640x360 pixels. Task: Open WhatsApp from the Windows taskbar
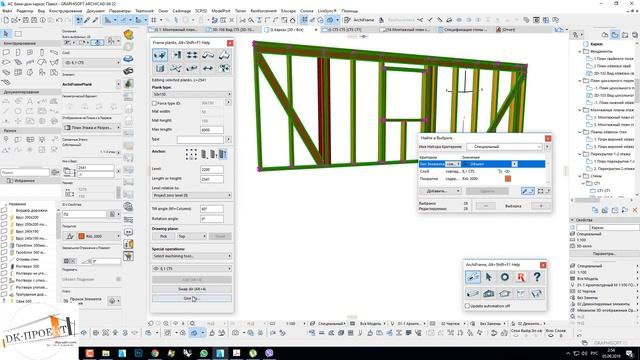pos(204,353)
